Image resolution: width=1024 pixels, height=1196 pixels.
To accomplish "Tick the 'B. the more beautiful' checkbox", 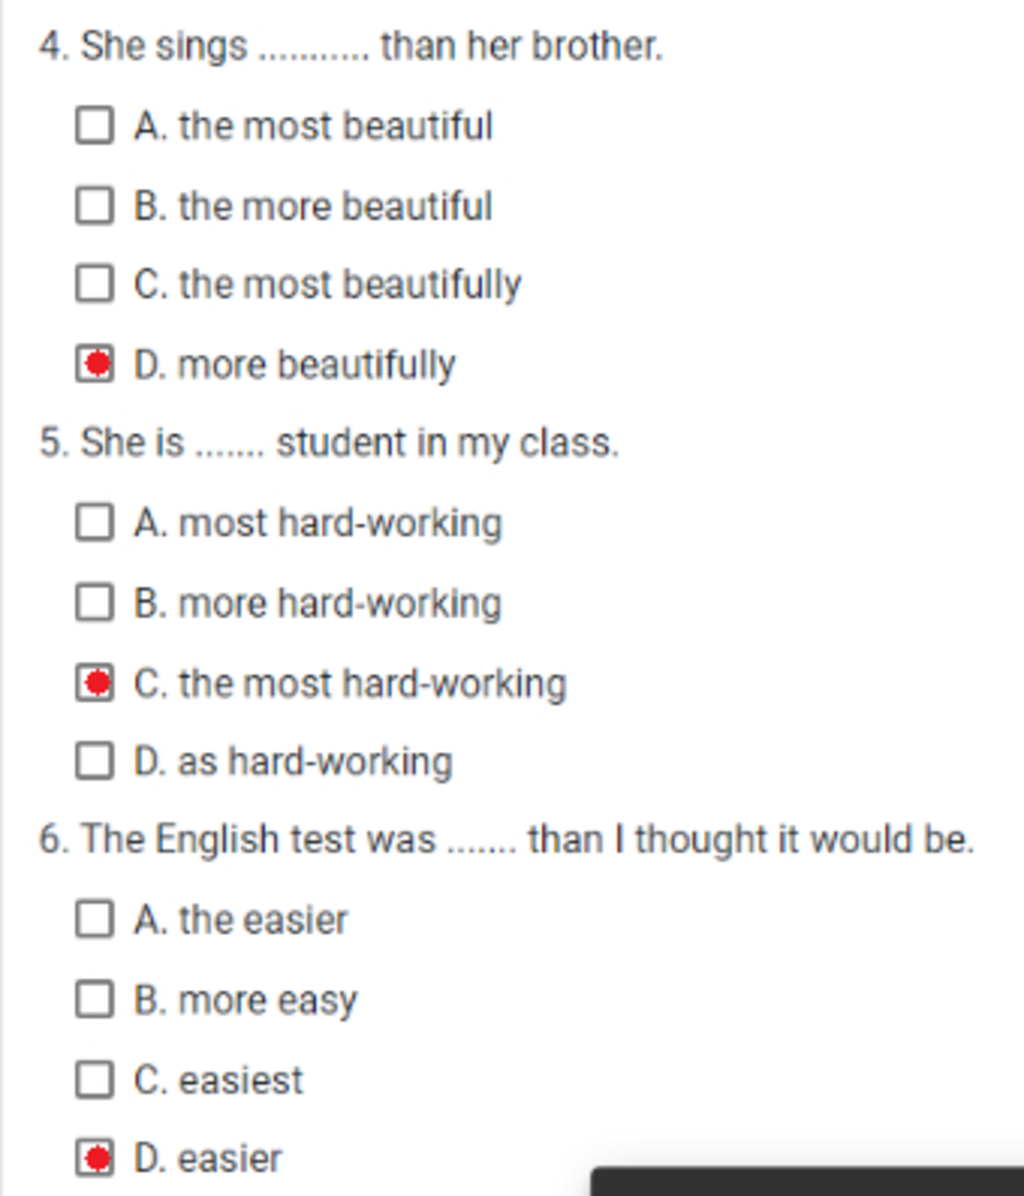I will click(94, 206).
